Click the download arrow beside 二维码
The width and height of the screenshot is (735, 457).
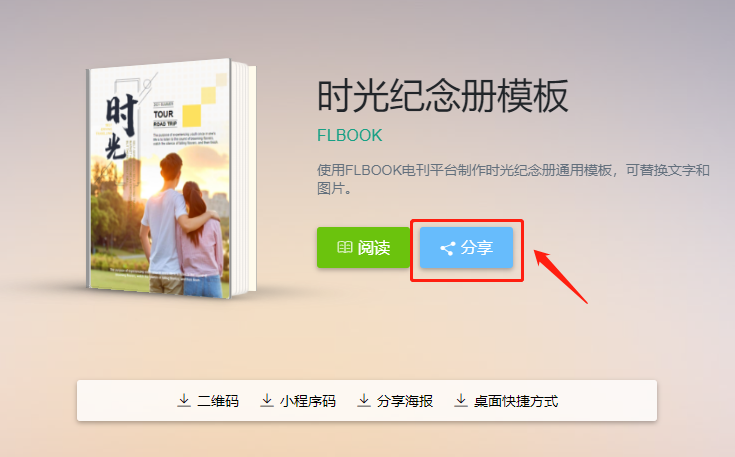click(x=184, y=400)
